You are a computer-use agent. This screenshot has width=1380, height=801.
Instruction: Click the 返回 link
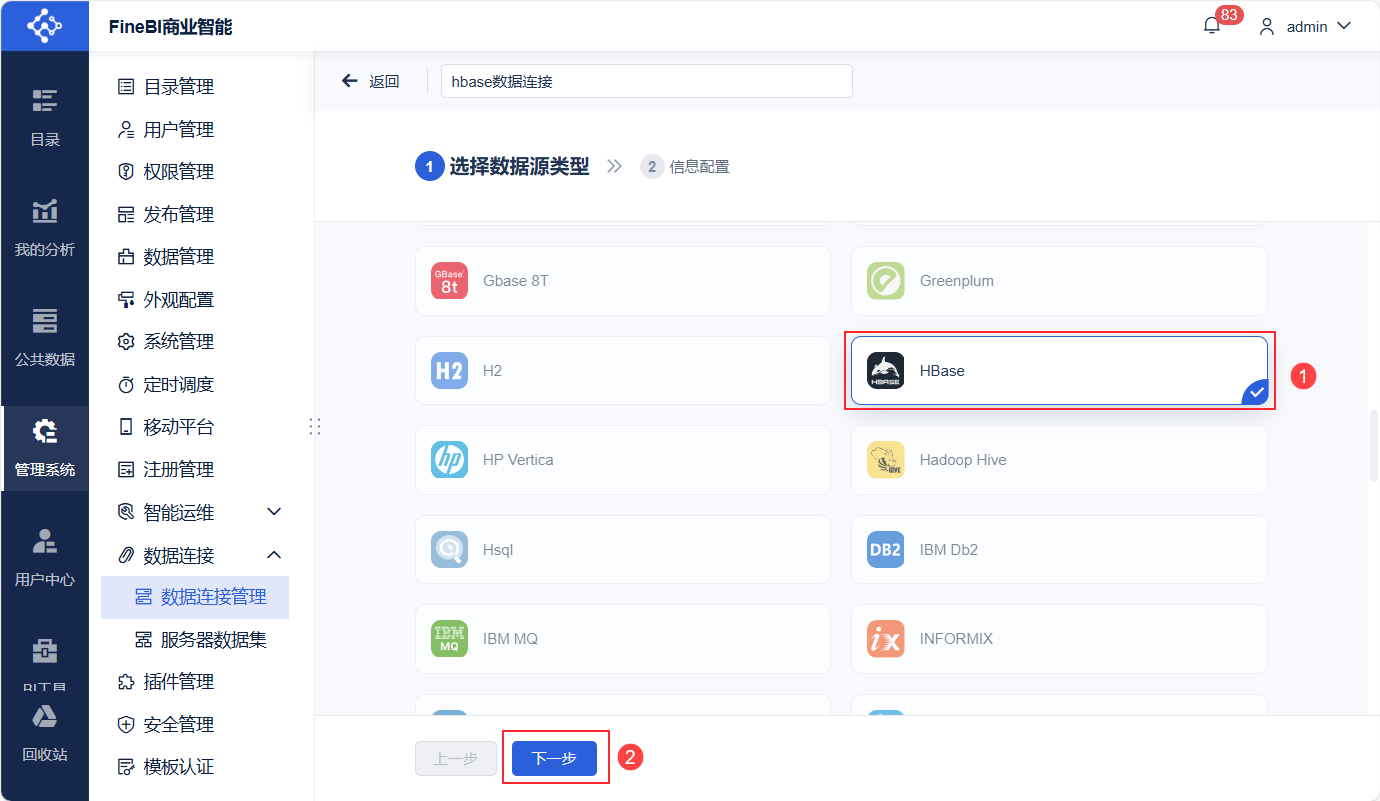click(384, 82)
